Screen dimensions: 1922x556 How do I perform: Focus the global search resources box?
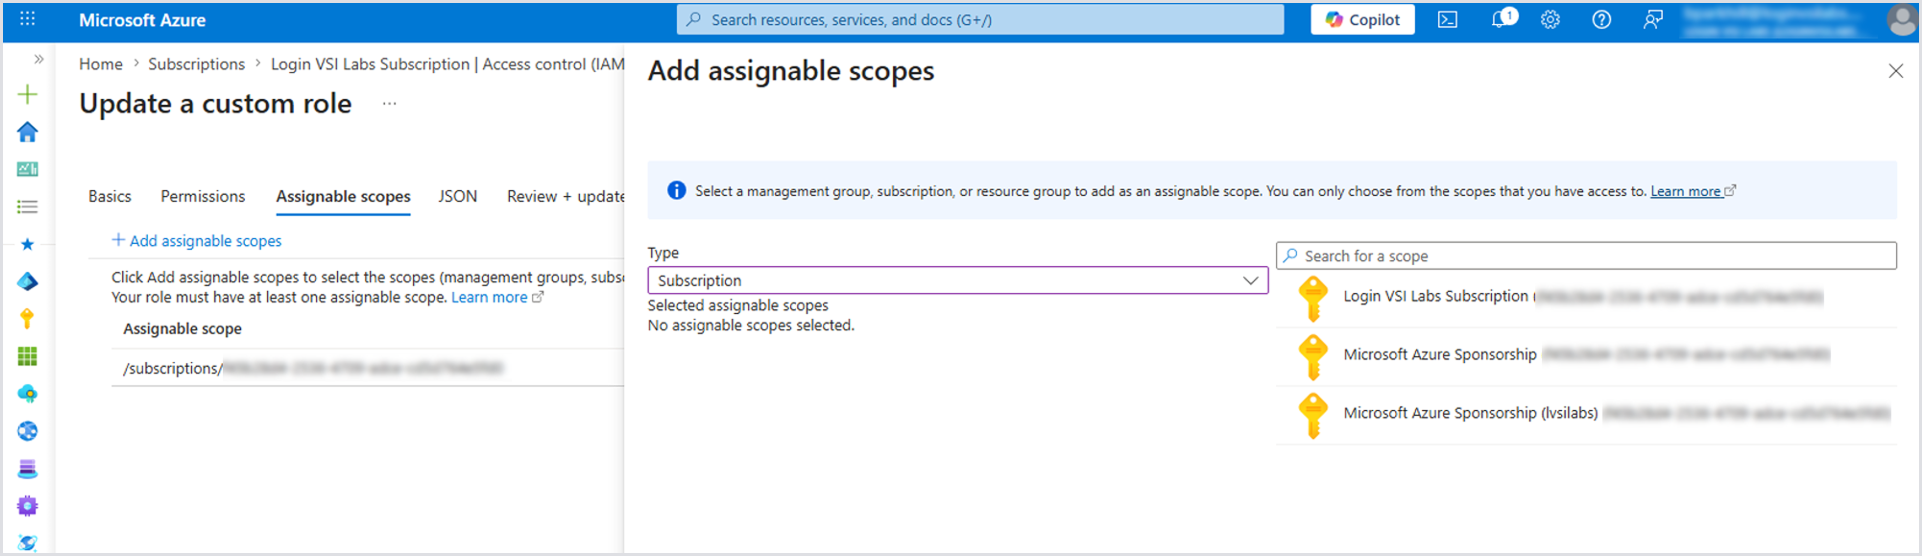coord(980,20)
